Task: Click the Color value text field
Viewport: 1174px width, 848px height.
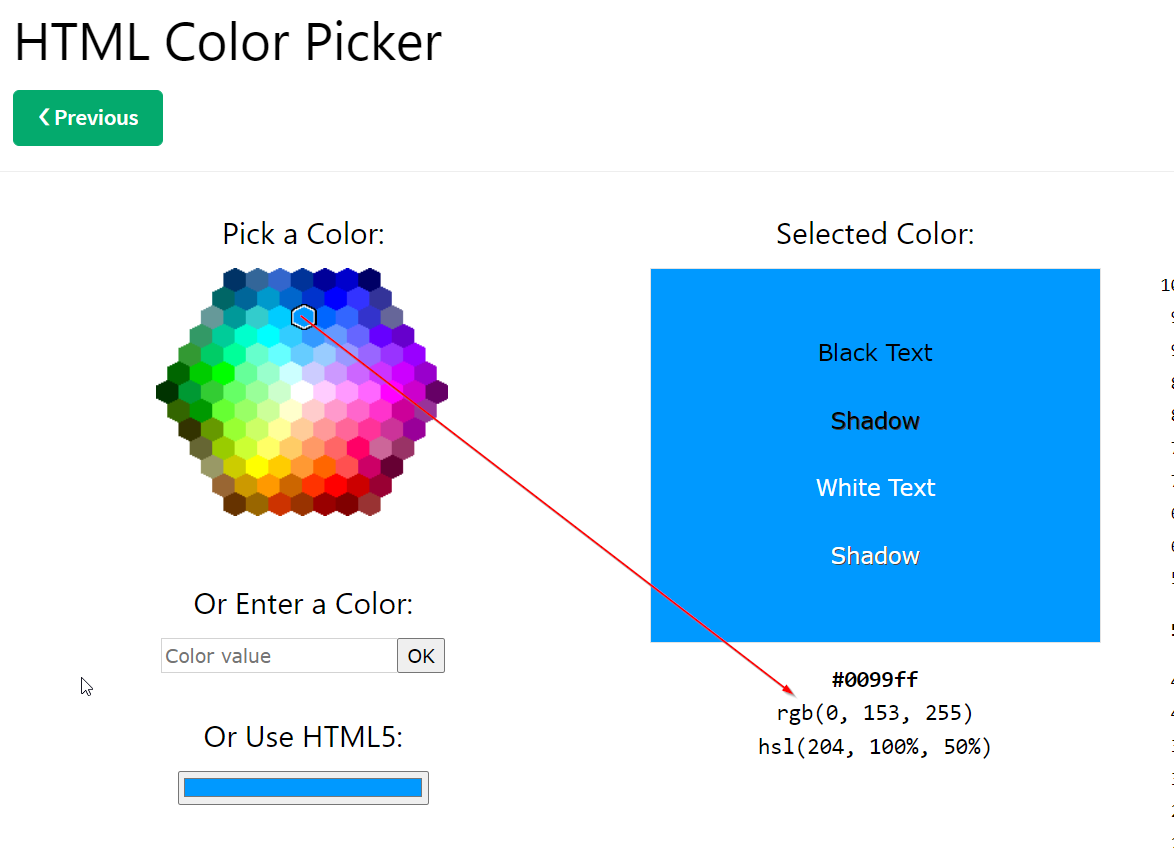Action: point(279,656)
